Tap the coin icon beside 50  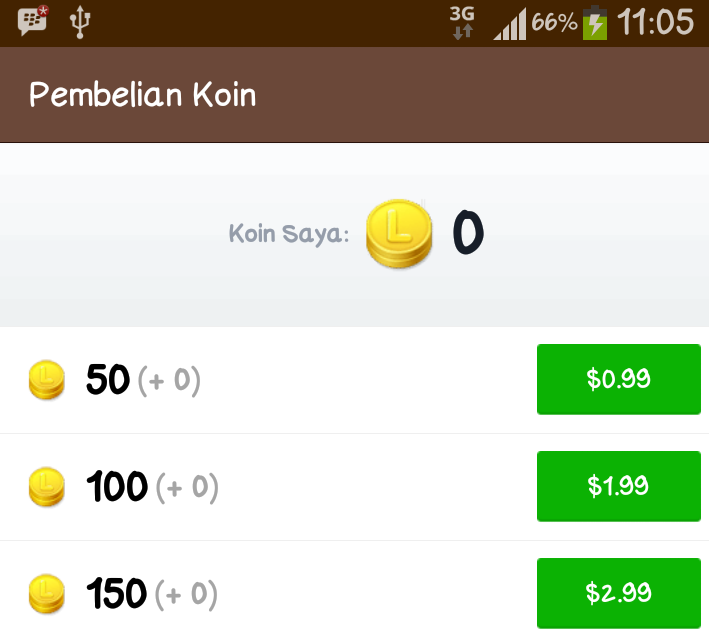[x=47, y=380]
